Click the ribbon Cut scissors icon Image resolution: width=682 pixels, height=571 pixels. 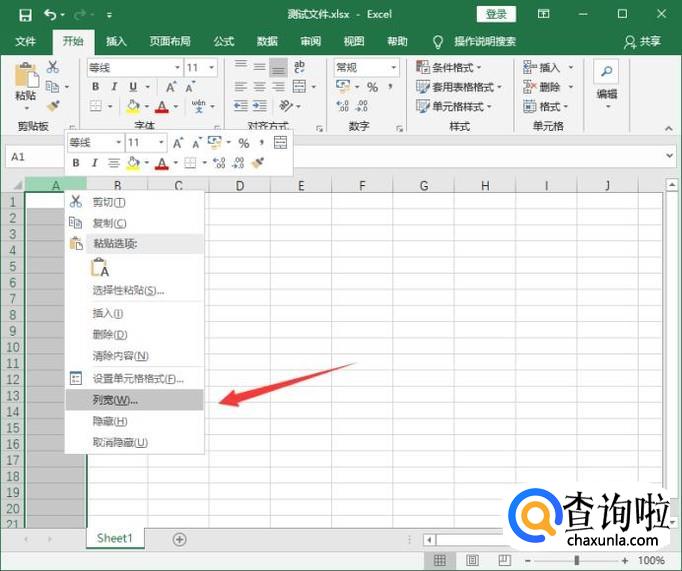(x=53, y=67)
